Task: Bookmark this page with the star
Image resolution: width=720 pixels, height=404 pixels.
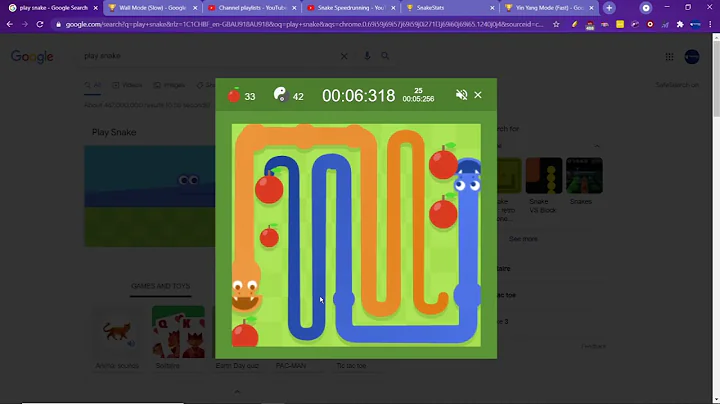Action: pyautogui.click(x=556, y=24)
